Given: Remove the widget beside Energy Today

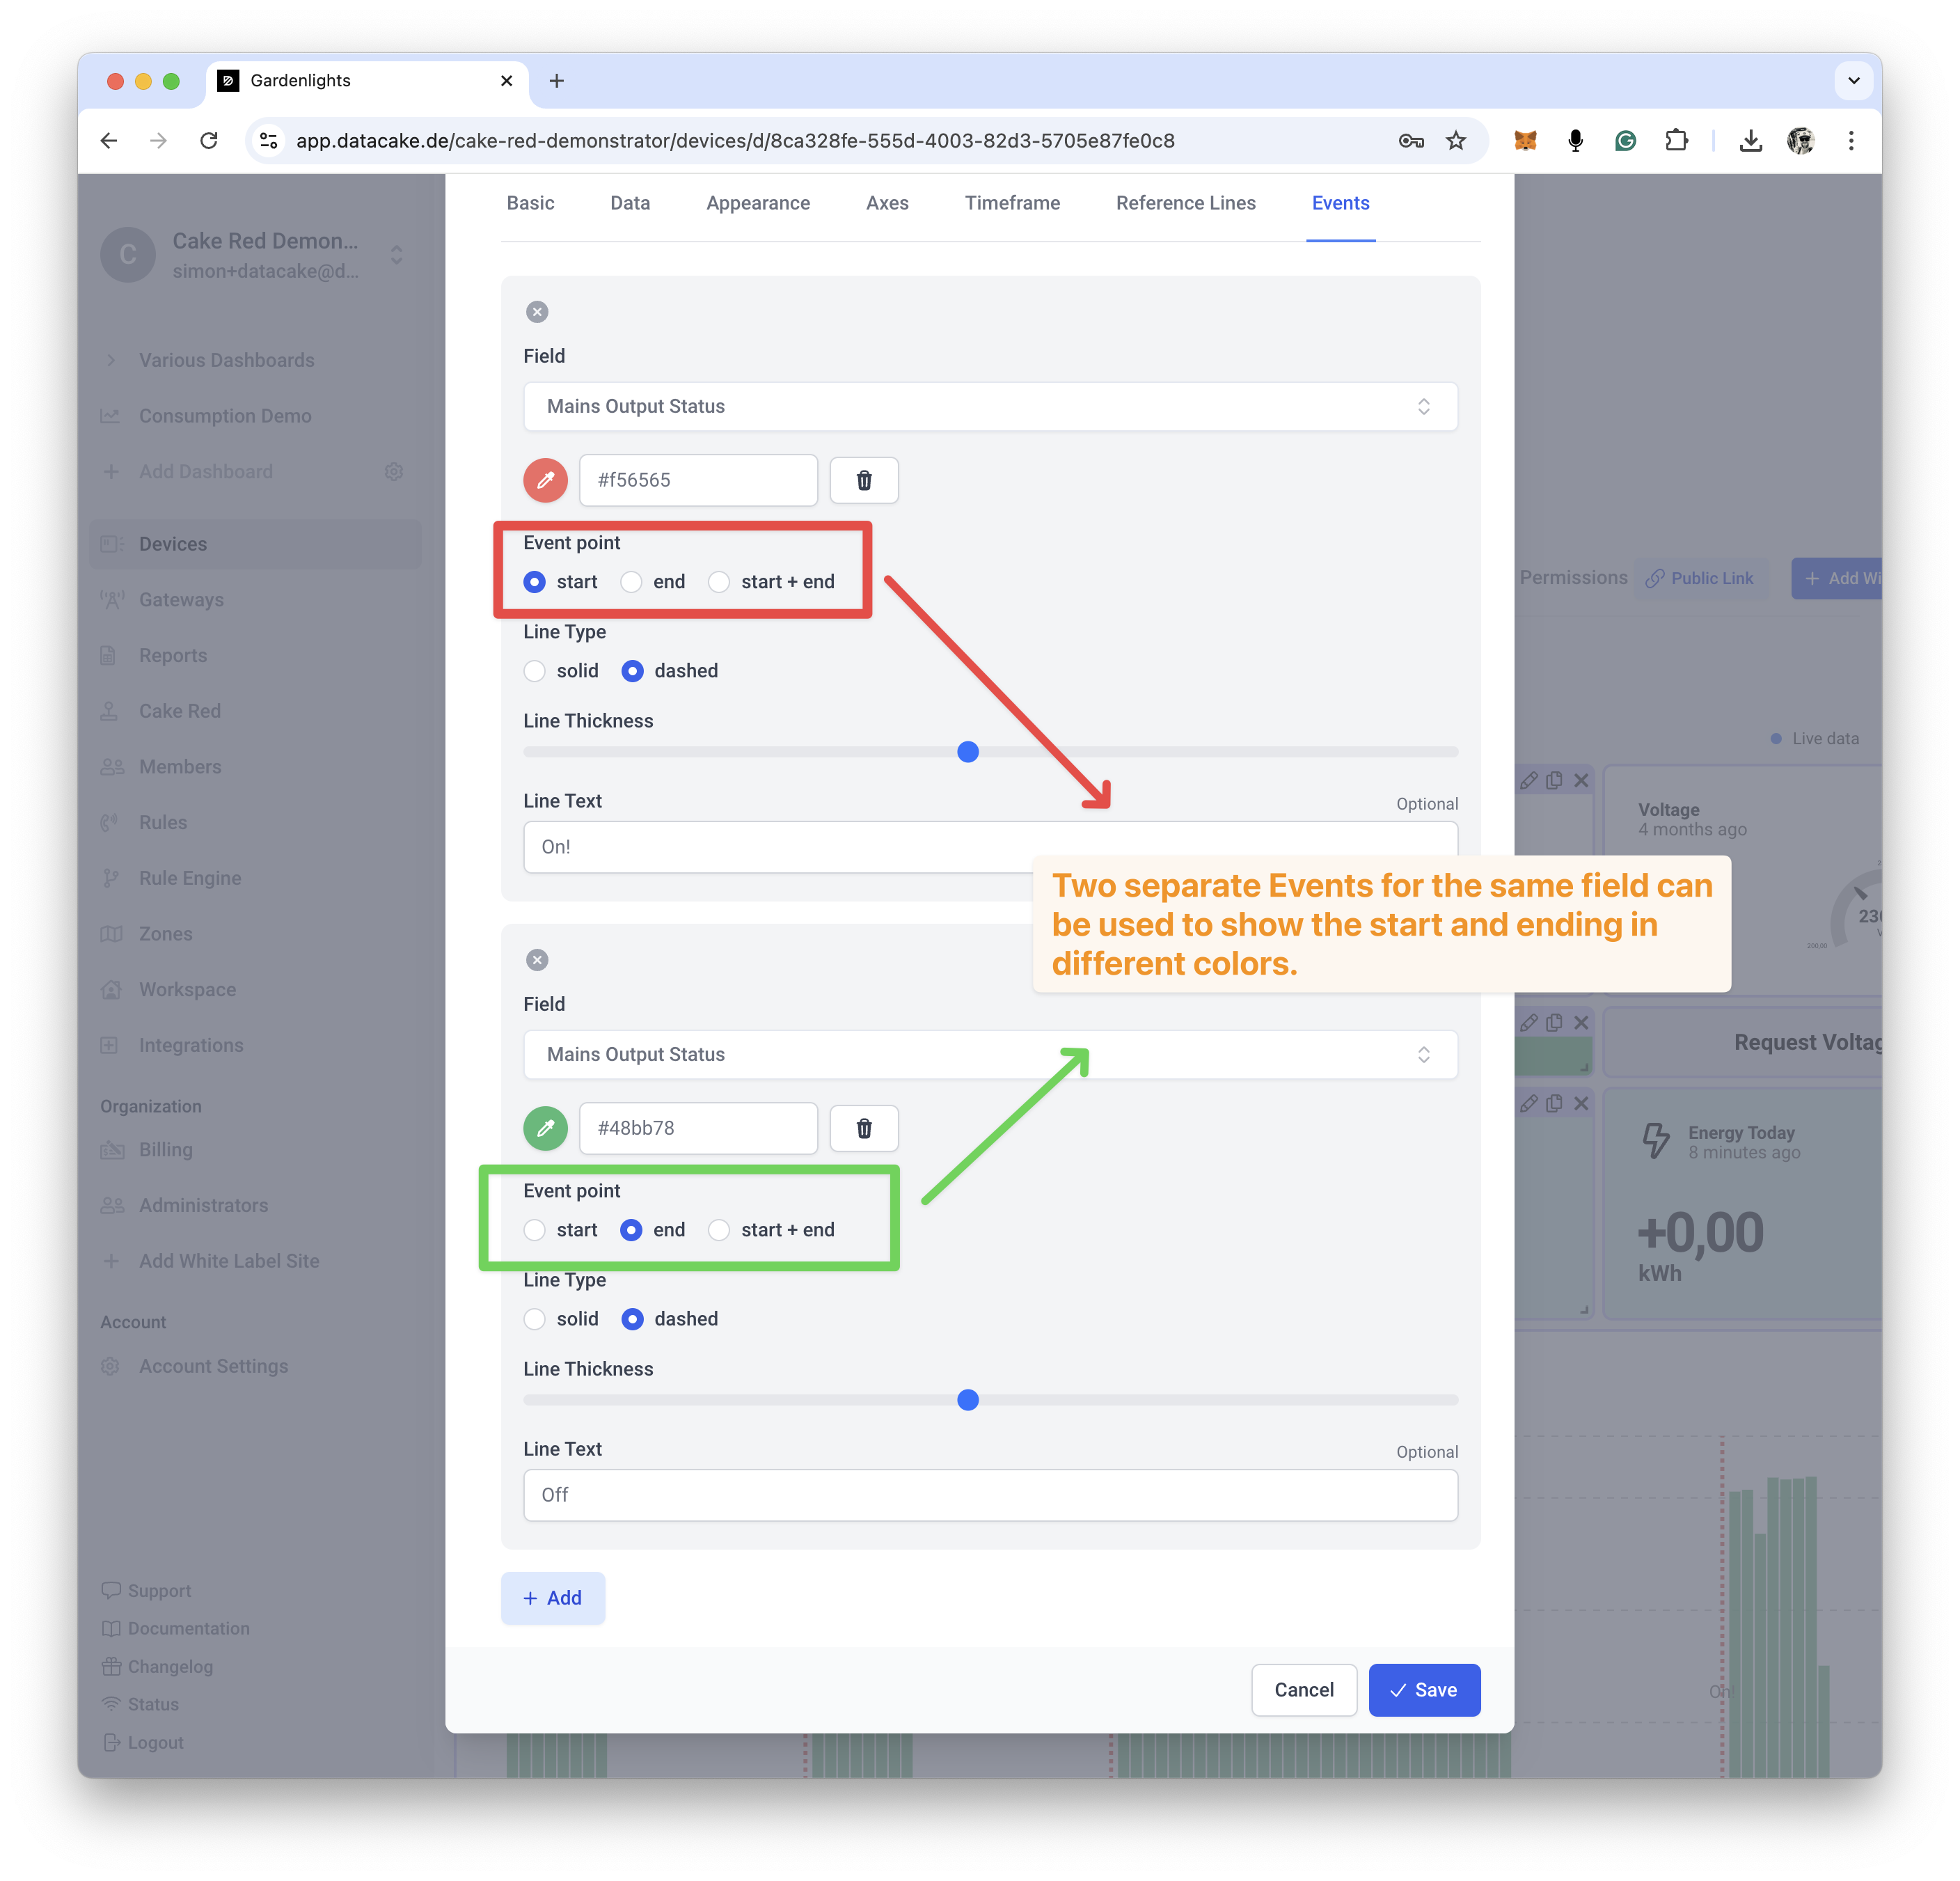Looking at the screenshot, I should pyautogui.click(x=1581, y=1104).
